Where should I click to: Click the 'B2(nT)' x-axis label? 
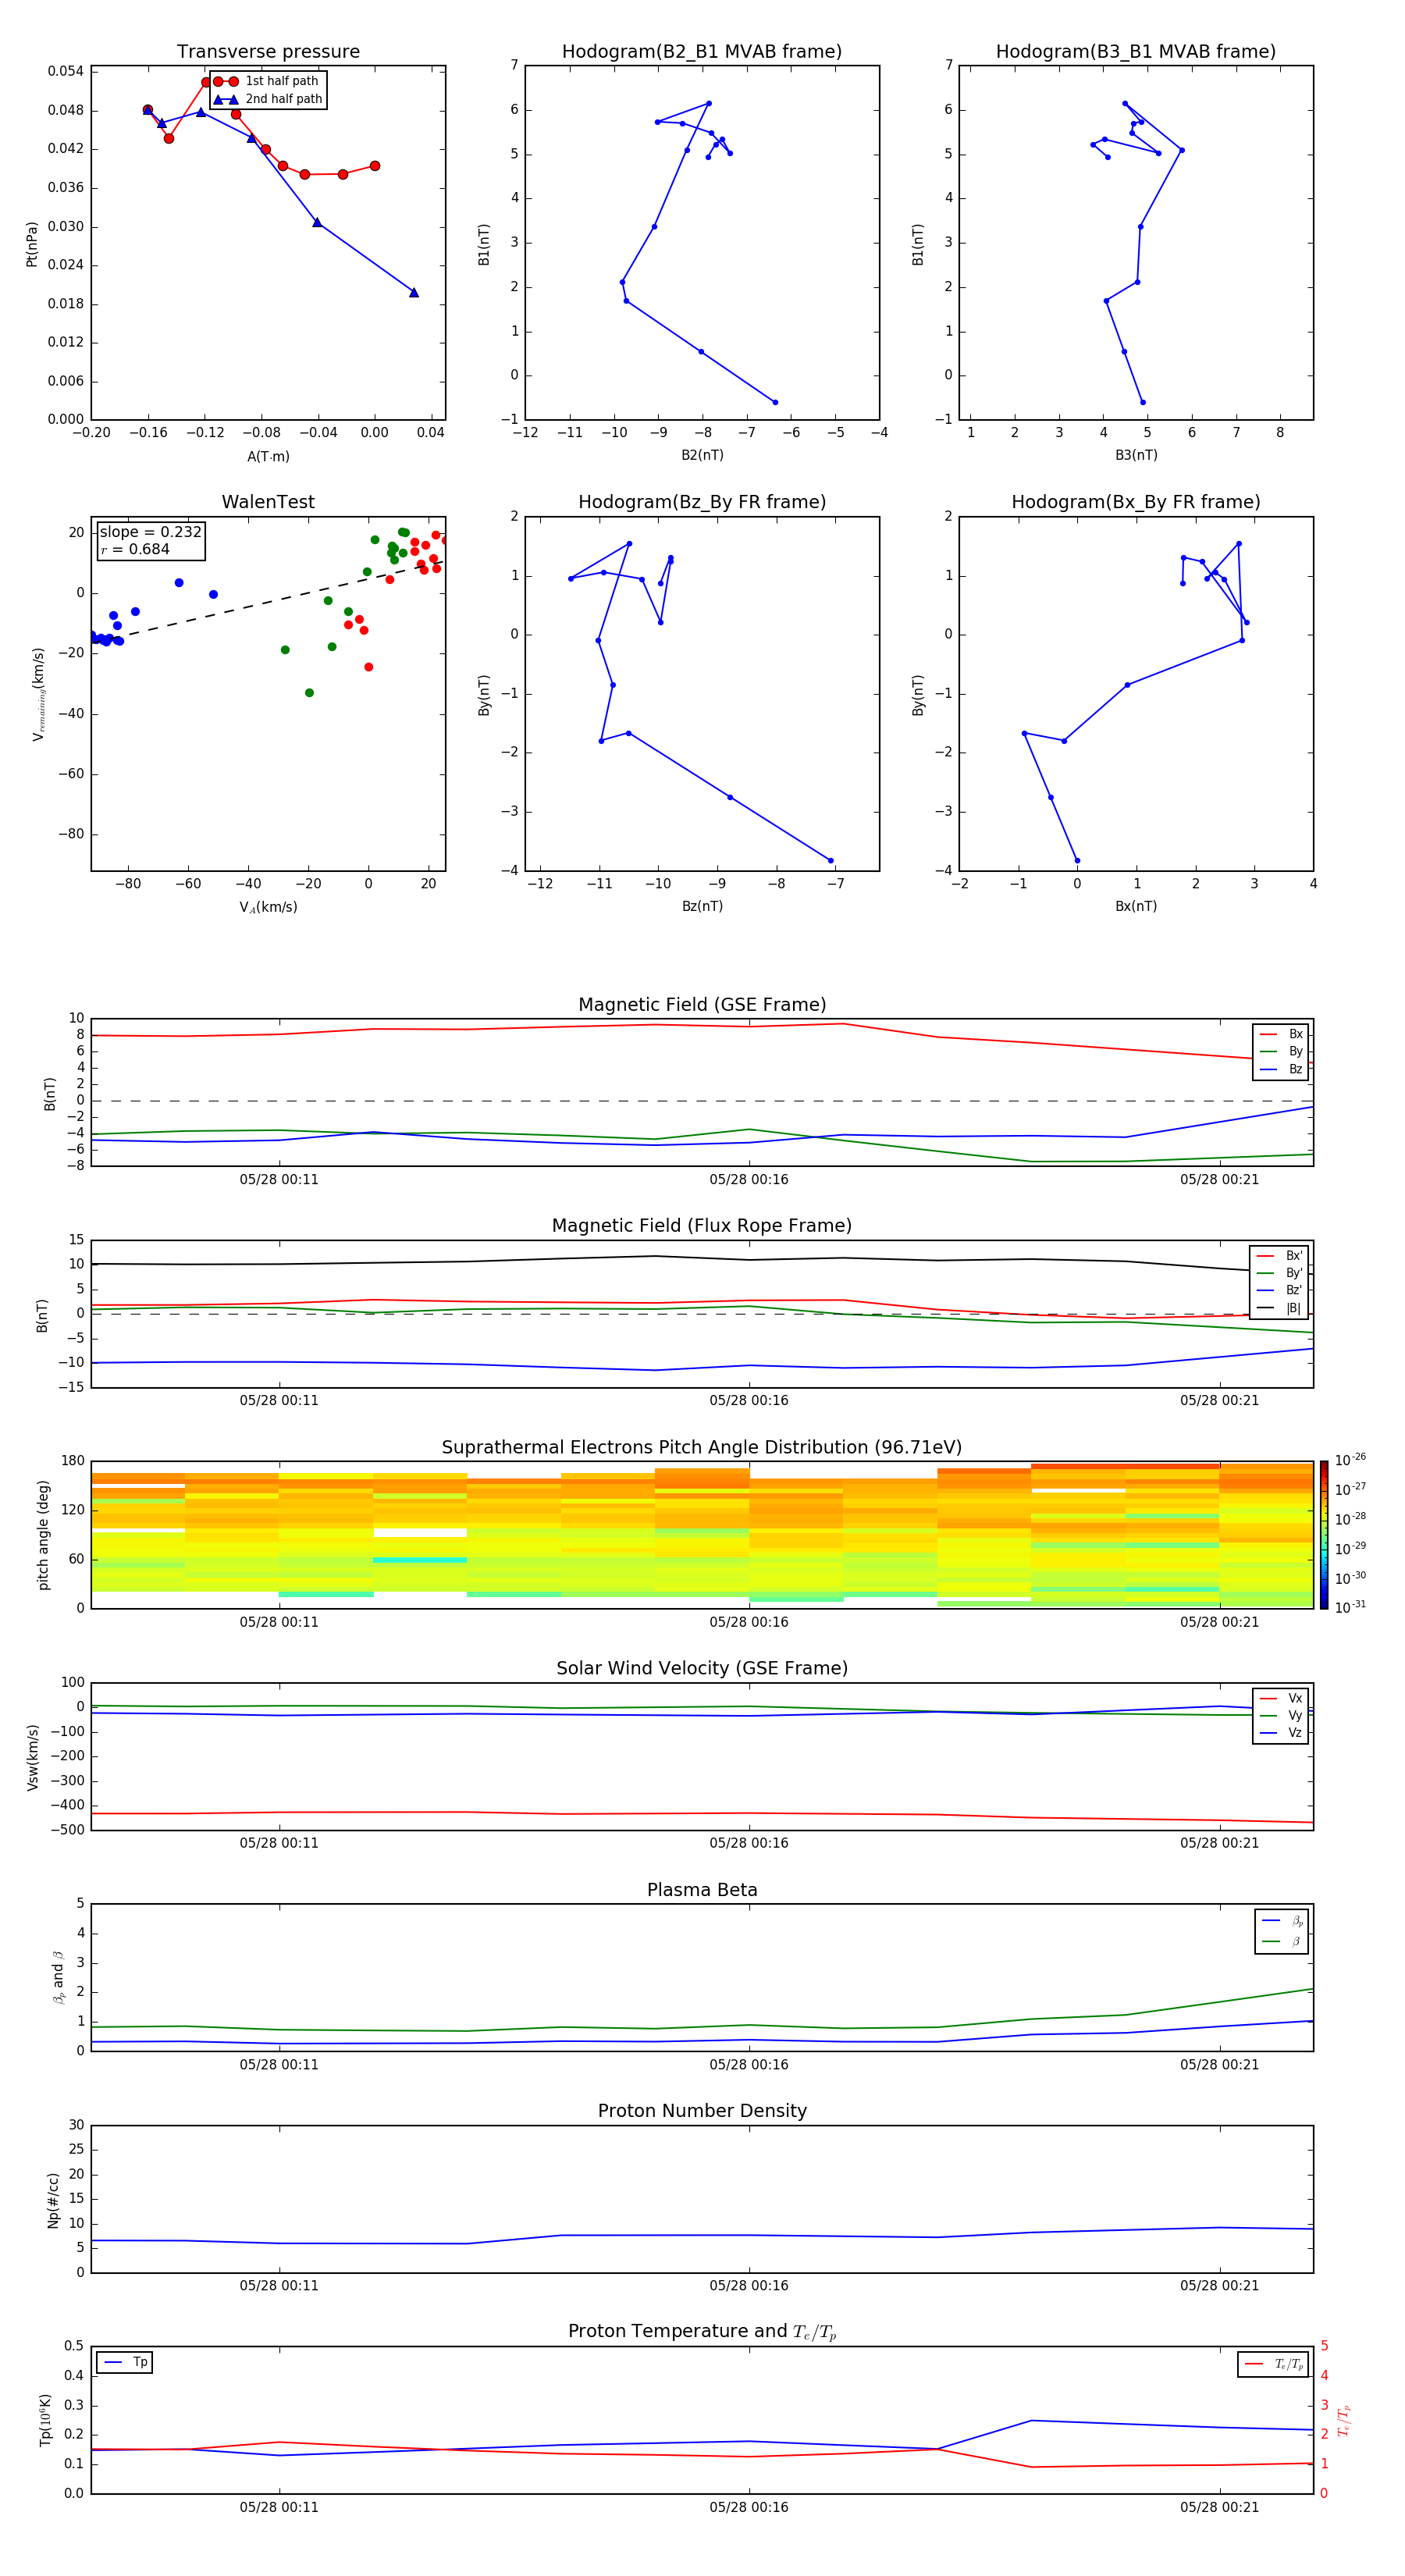[702, 455]
